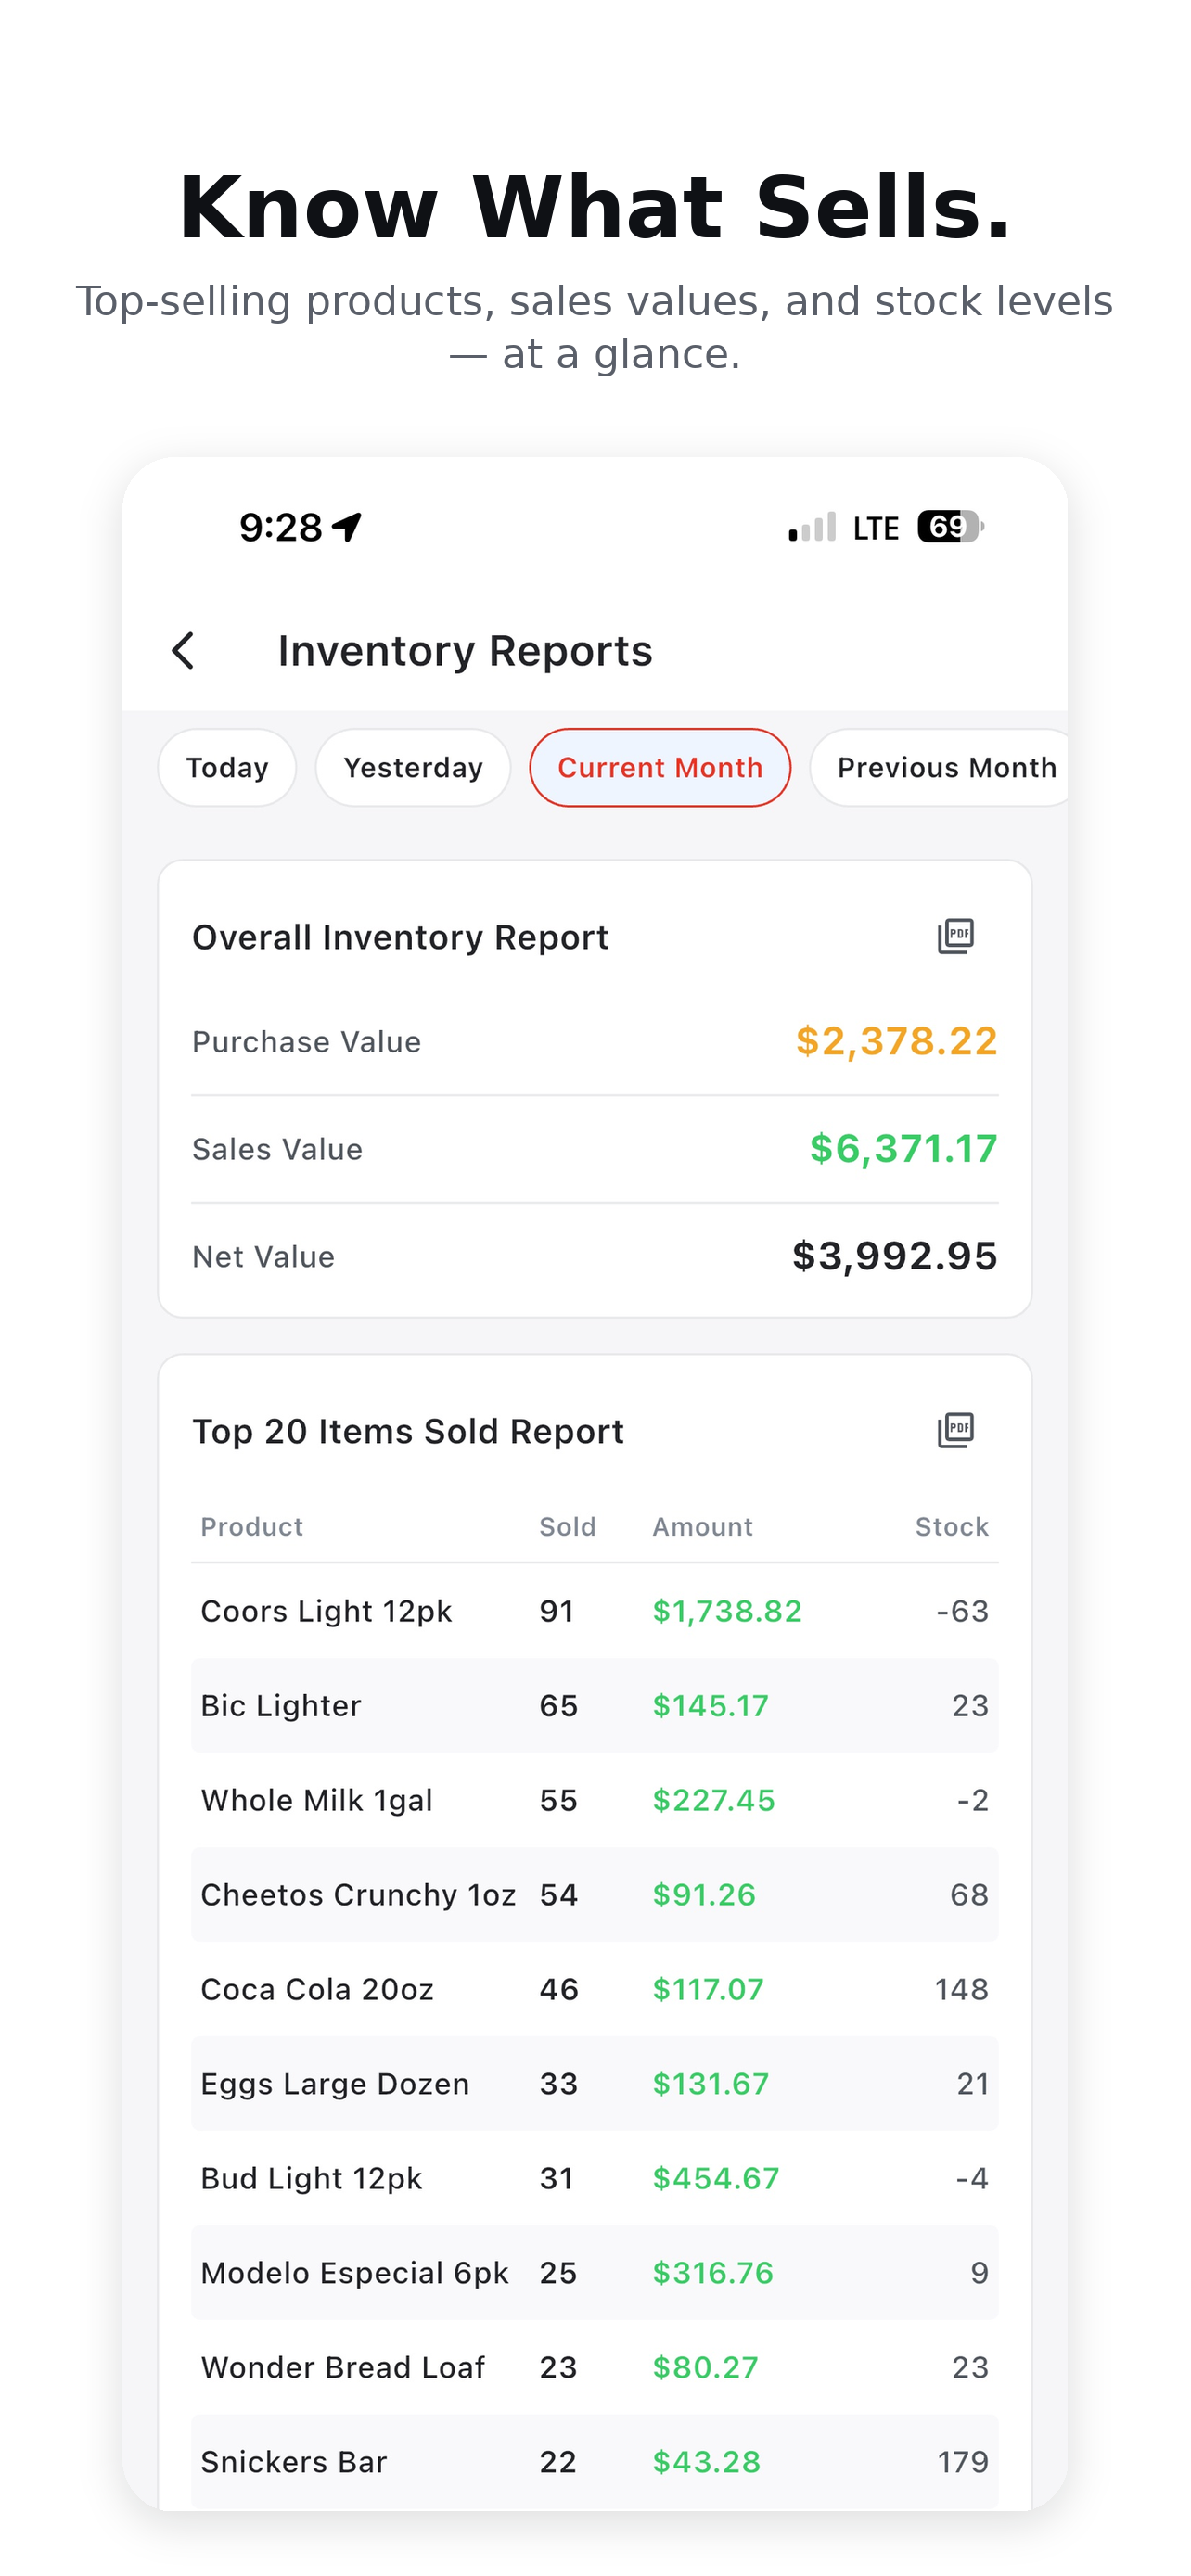Tap the Net Value label
Viewport: 1191px width, 2576px height.
(x=263, y=1256)
